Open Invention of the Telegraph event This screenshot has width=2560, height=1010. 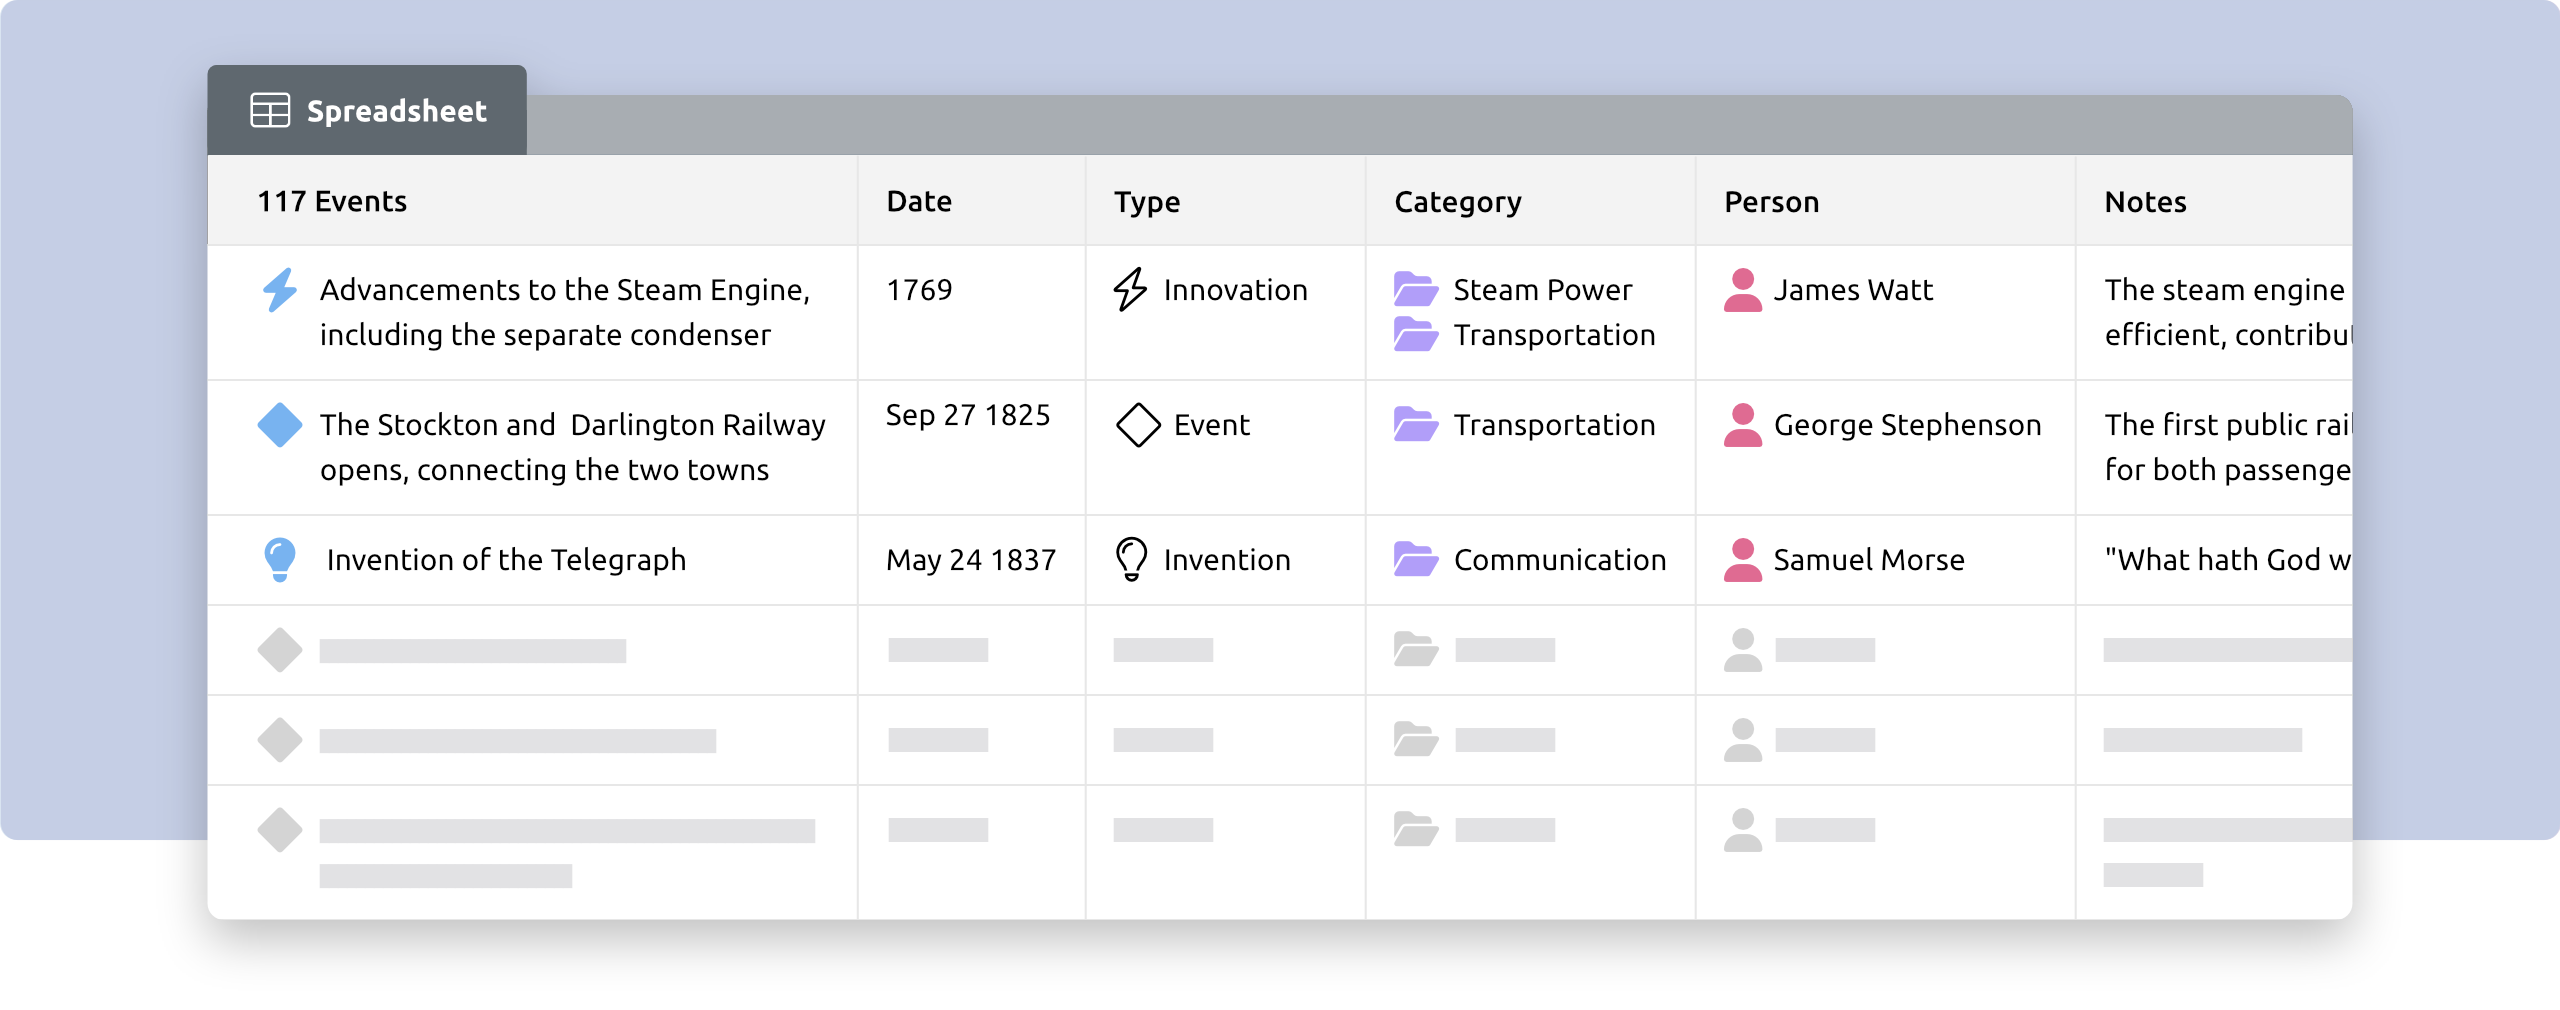[506, 560]
